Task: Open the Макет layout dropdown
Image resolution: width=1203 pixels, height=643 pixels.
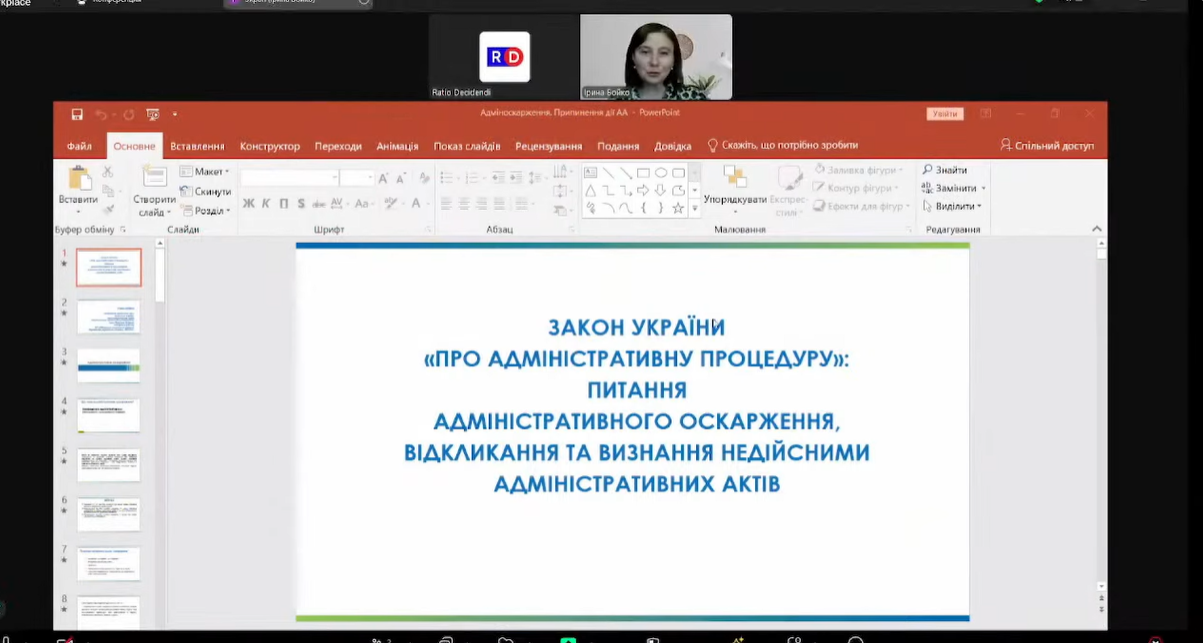Action: (205, 172)
